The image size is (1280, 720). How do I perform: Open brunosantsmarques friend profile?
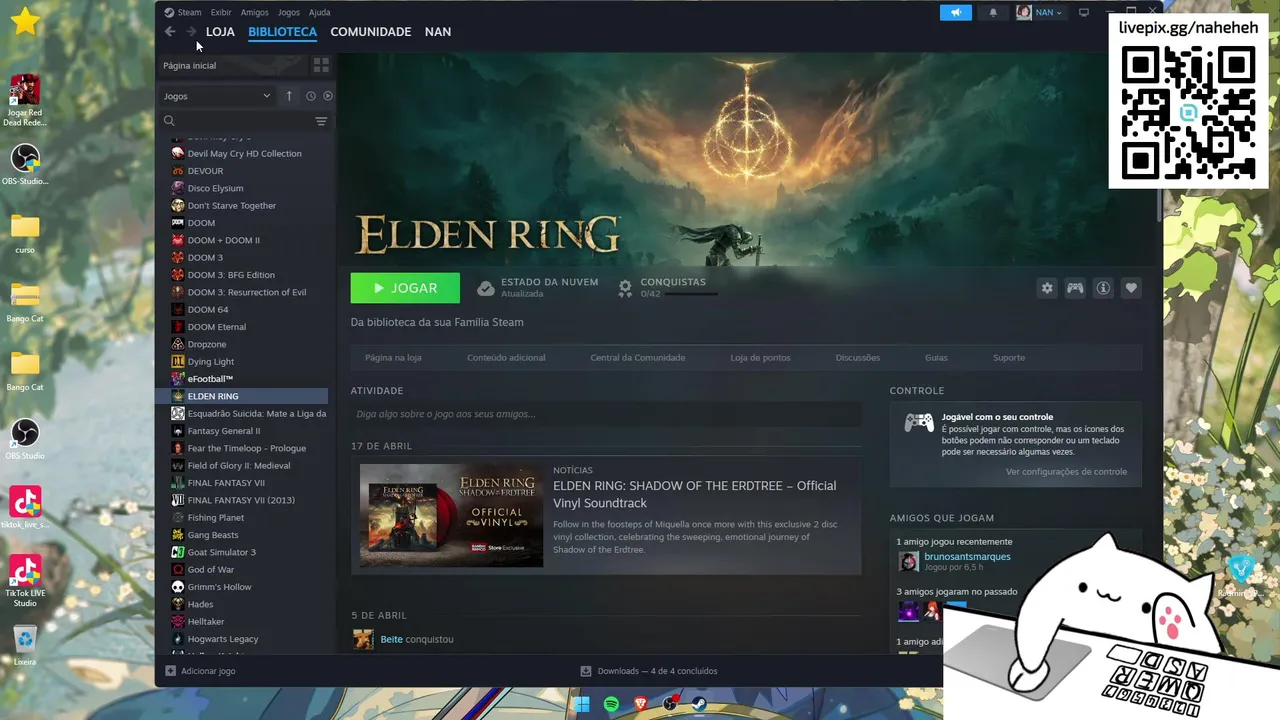click(x=967, y=557)
